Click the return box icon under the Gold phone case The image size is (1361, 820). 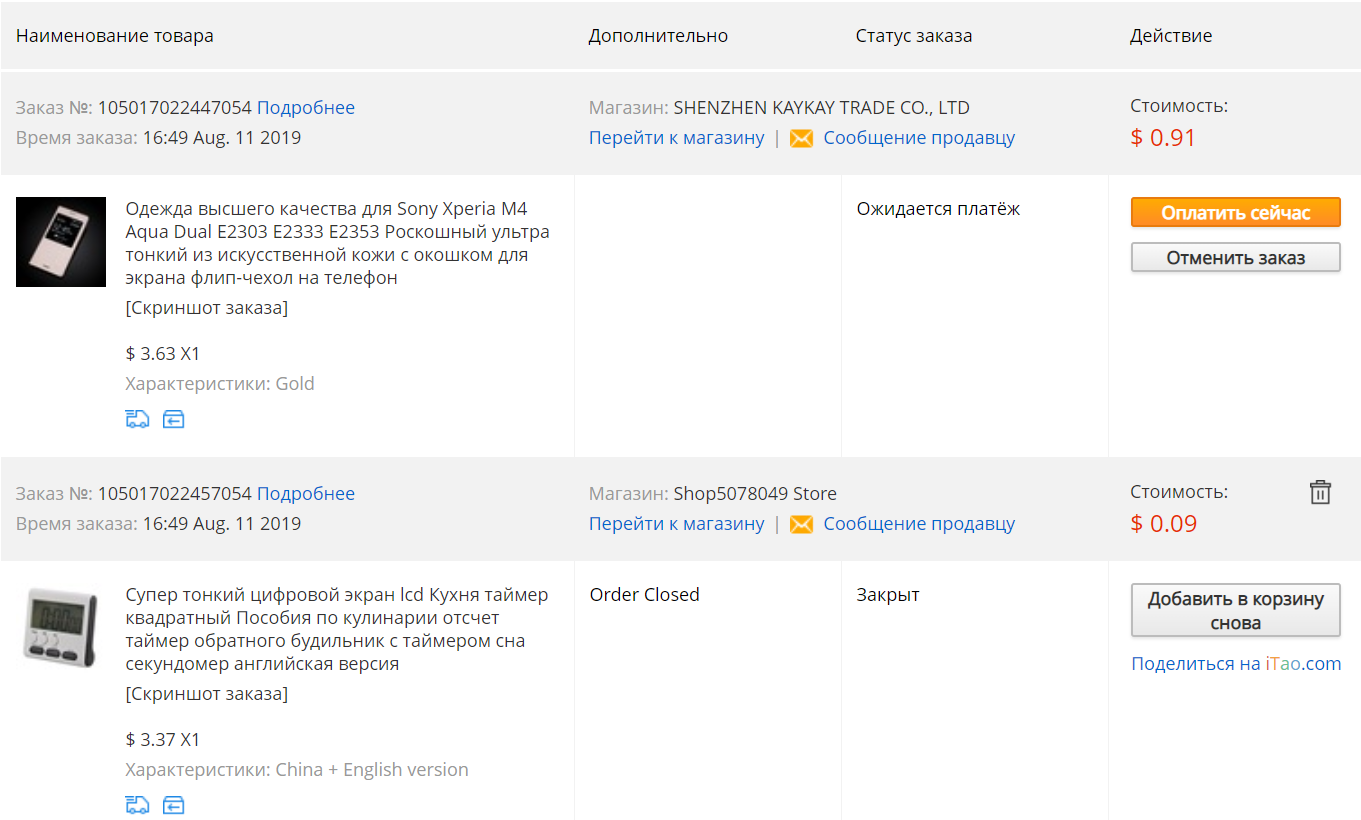tap(173, 419)
